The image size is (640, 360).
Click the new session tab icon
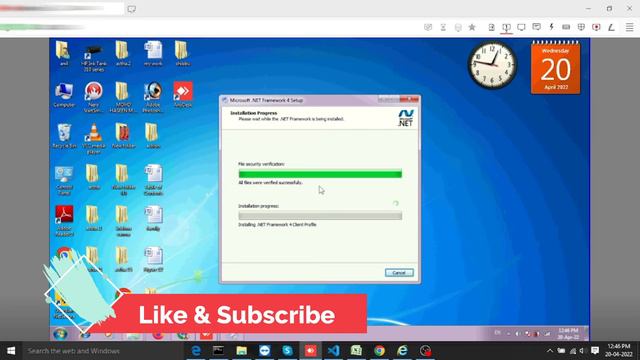pyautogui.click(x=131, y=9)
